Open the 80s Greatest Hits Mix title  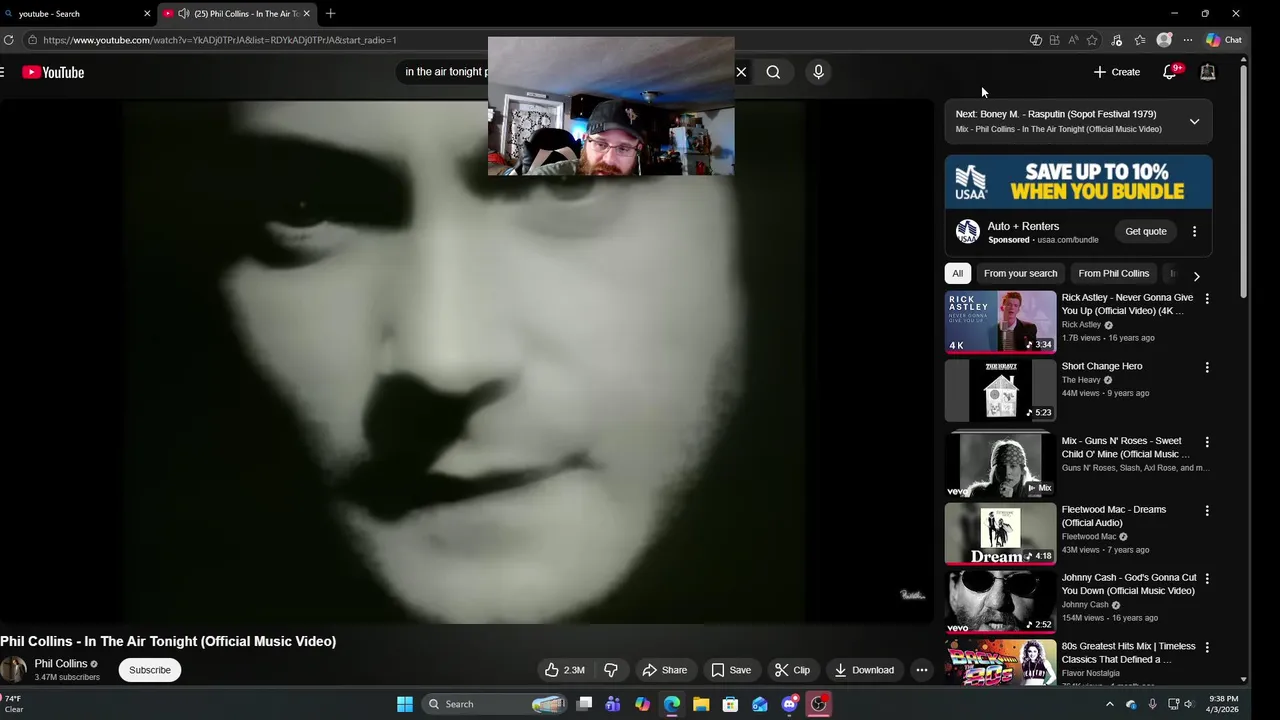(x=1128, y=653)
